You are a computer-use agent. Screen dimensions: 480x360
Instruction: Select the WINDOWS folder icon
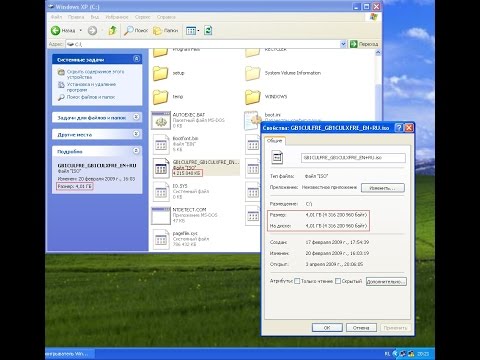tap(252, 97)
